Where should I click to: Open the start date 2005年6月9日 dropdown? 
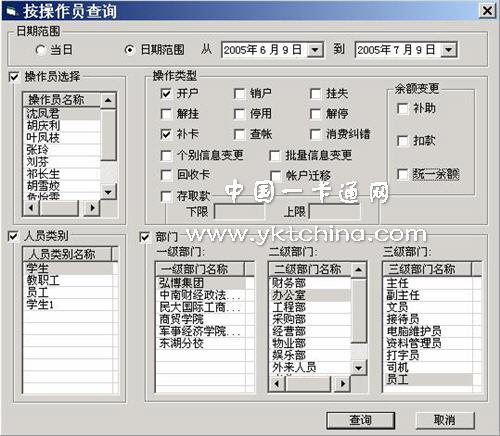coord(315,50)
